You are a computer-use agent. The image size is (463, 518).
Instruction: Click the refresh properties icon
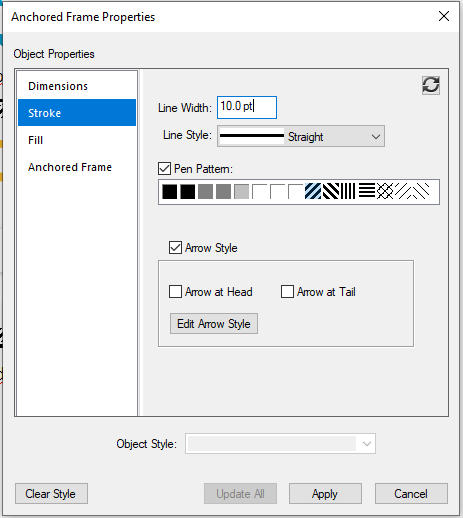point(431,85)
